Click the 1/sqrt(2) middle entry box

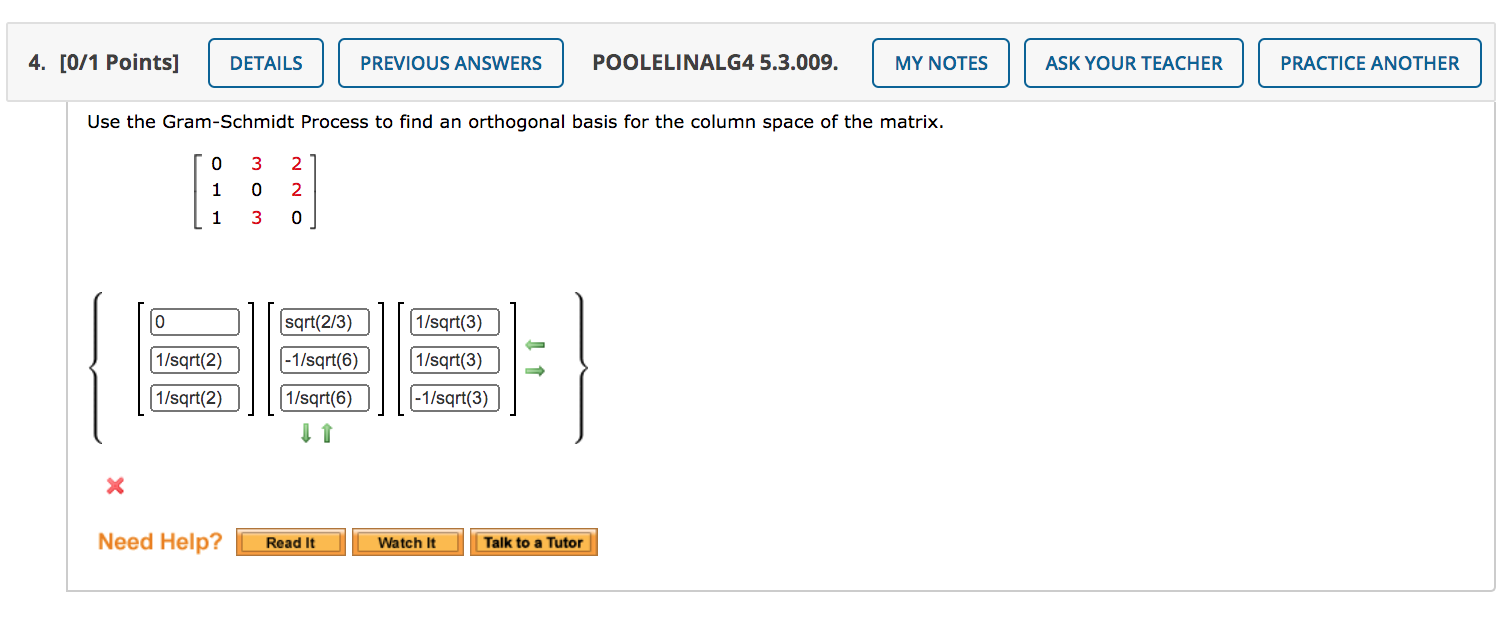click(194, 359)
